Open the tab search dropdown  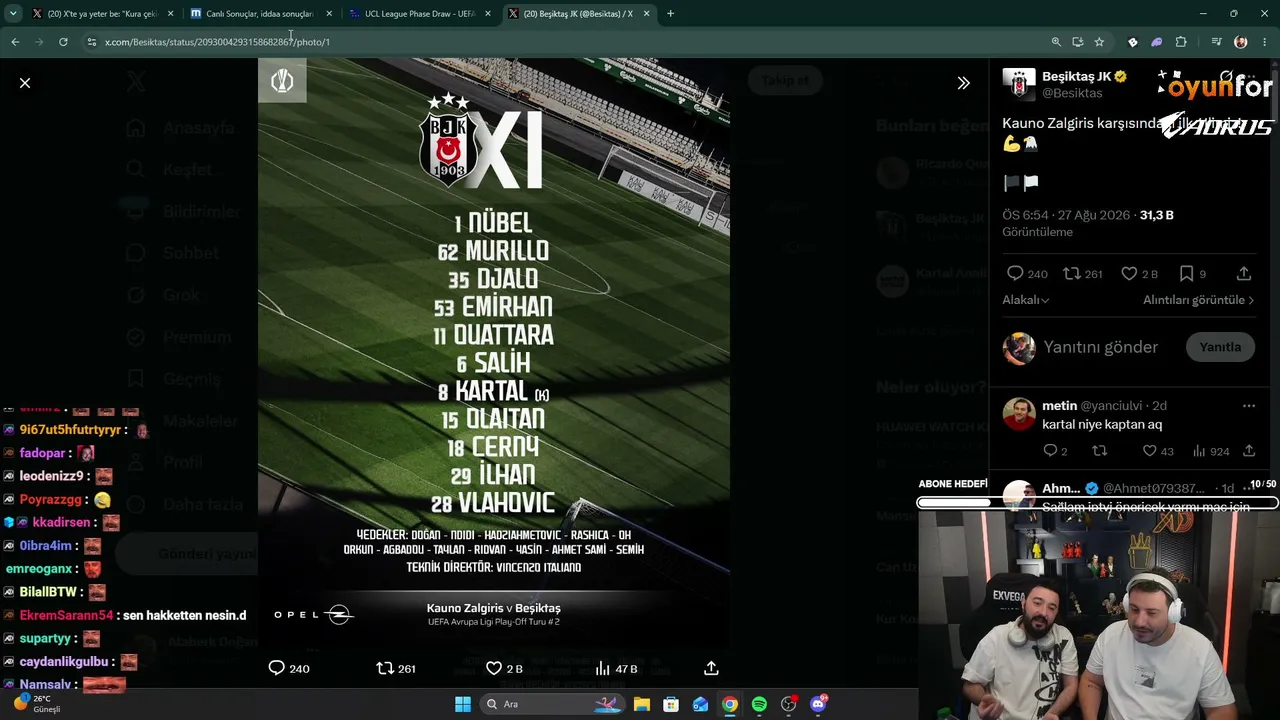coord(13,14)
